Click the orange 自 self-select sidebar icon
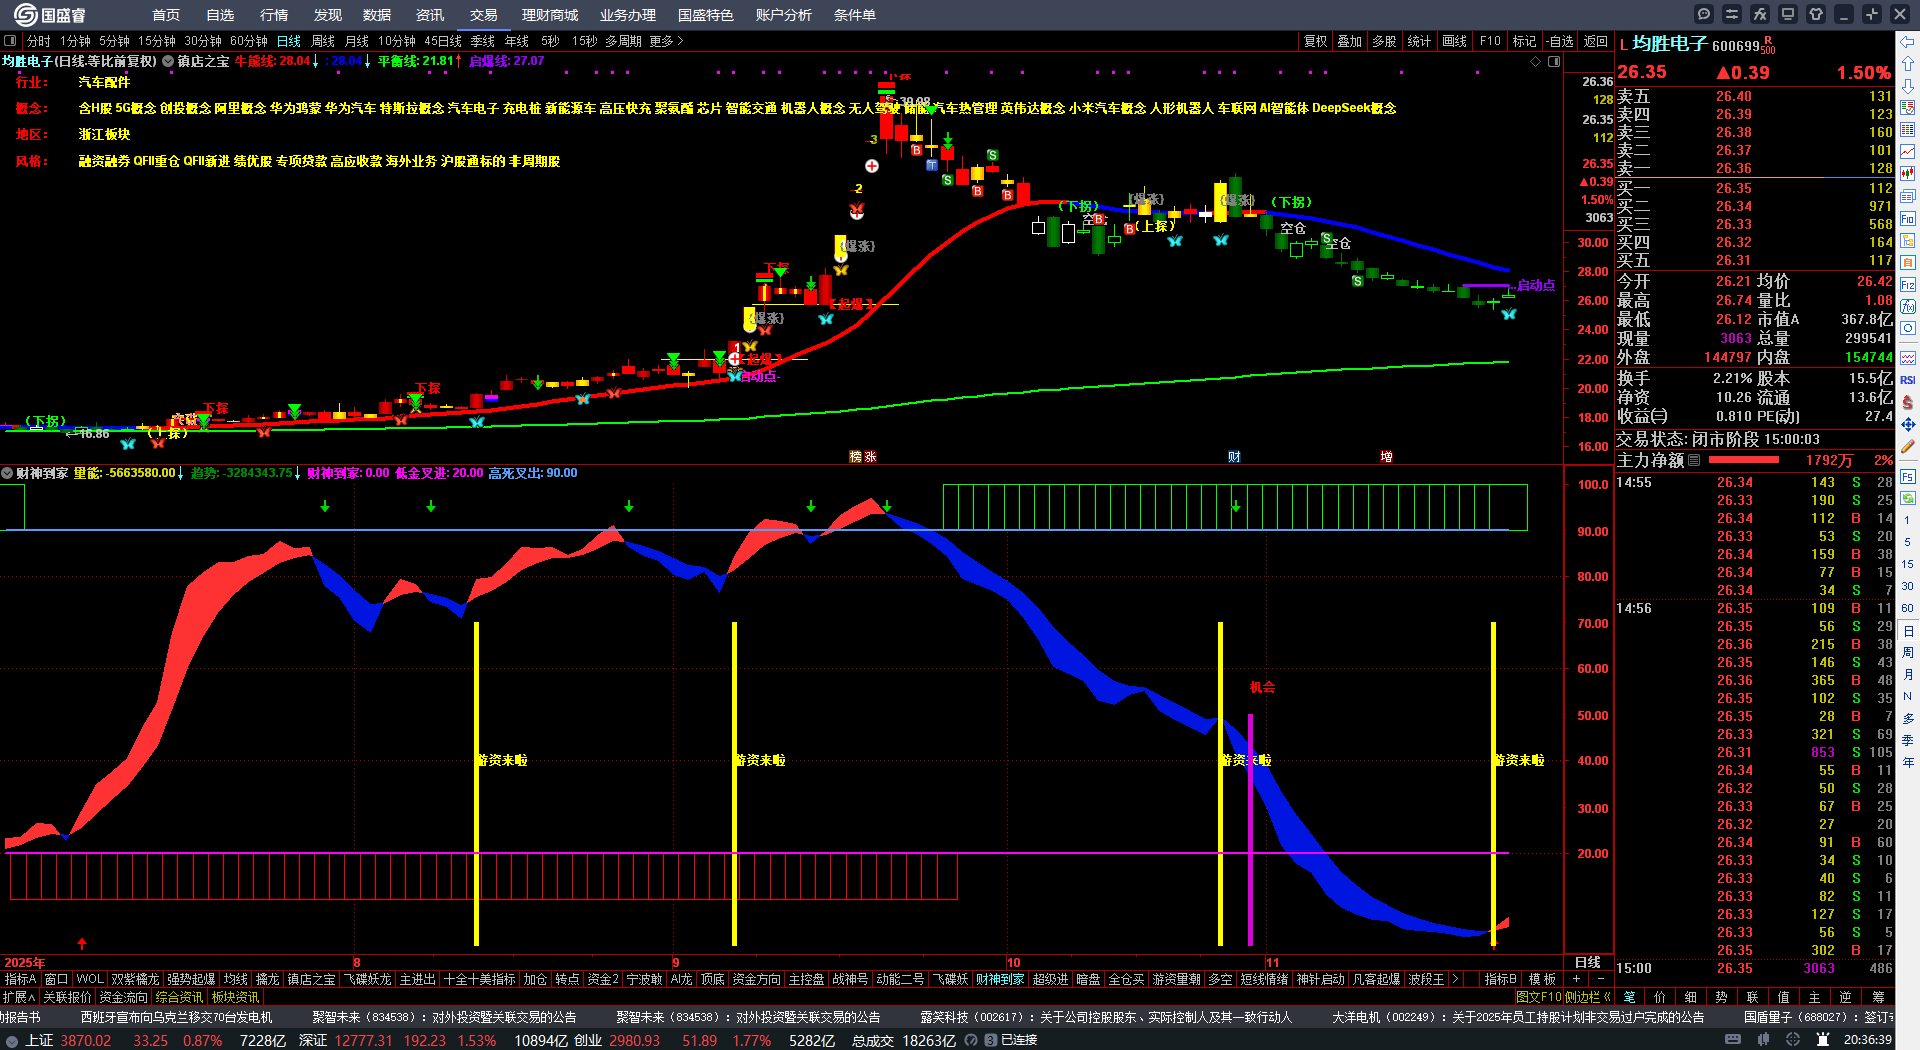This screenshot has width=1920, height=1050. pos(1908,262)
